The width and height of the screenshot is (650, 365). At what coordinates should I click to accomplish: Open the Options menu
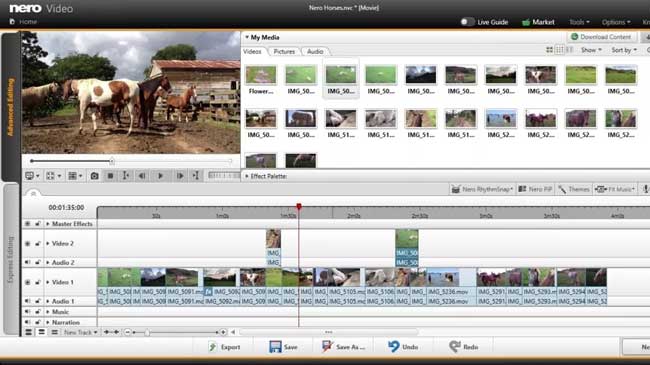click(616, 22)
